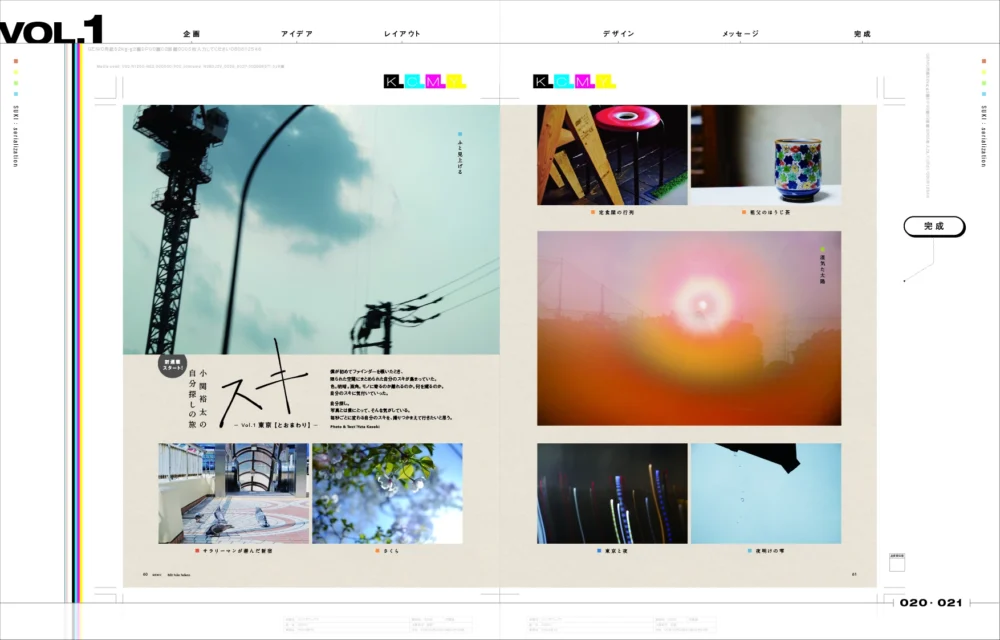Toggle the marker beside 祖父のほうじ茶 caption
Viewport: 1000px width, 640px height.
tap(743, 212)
